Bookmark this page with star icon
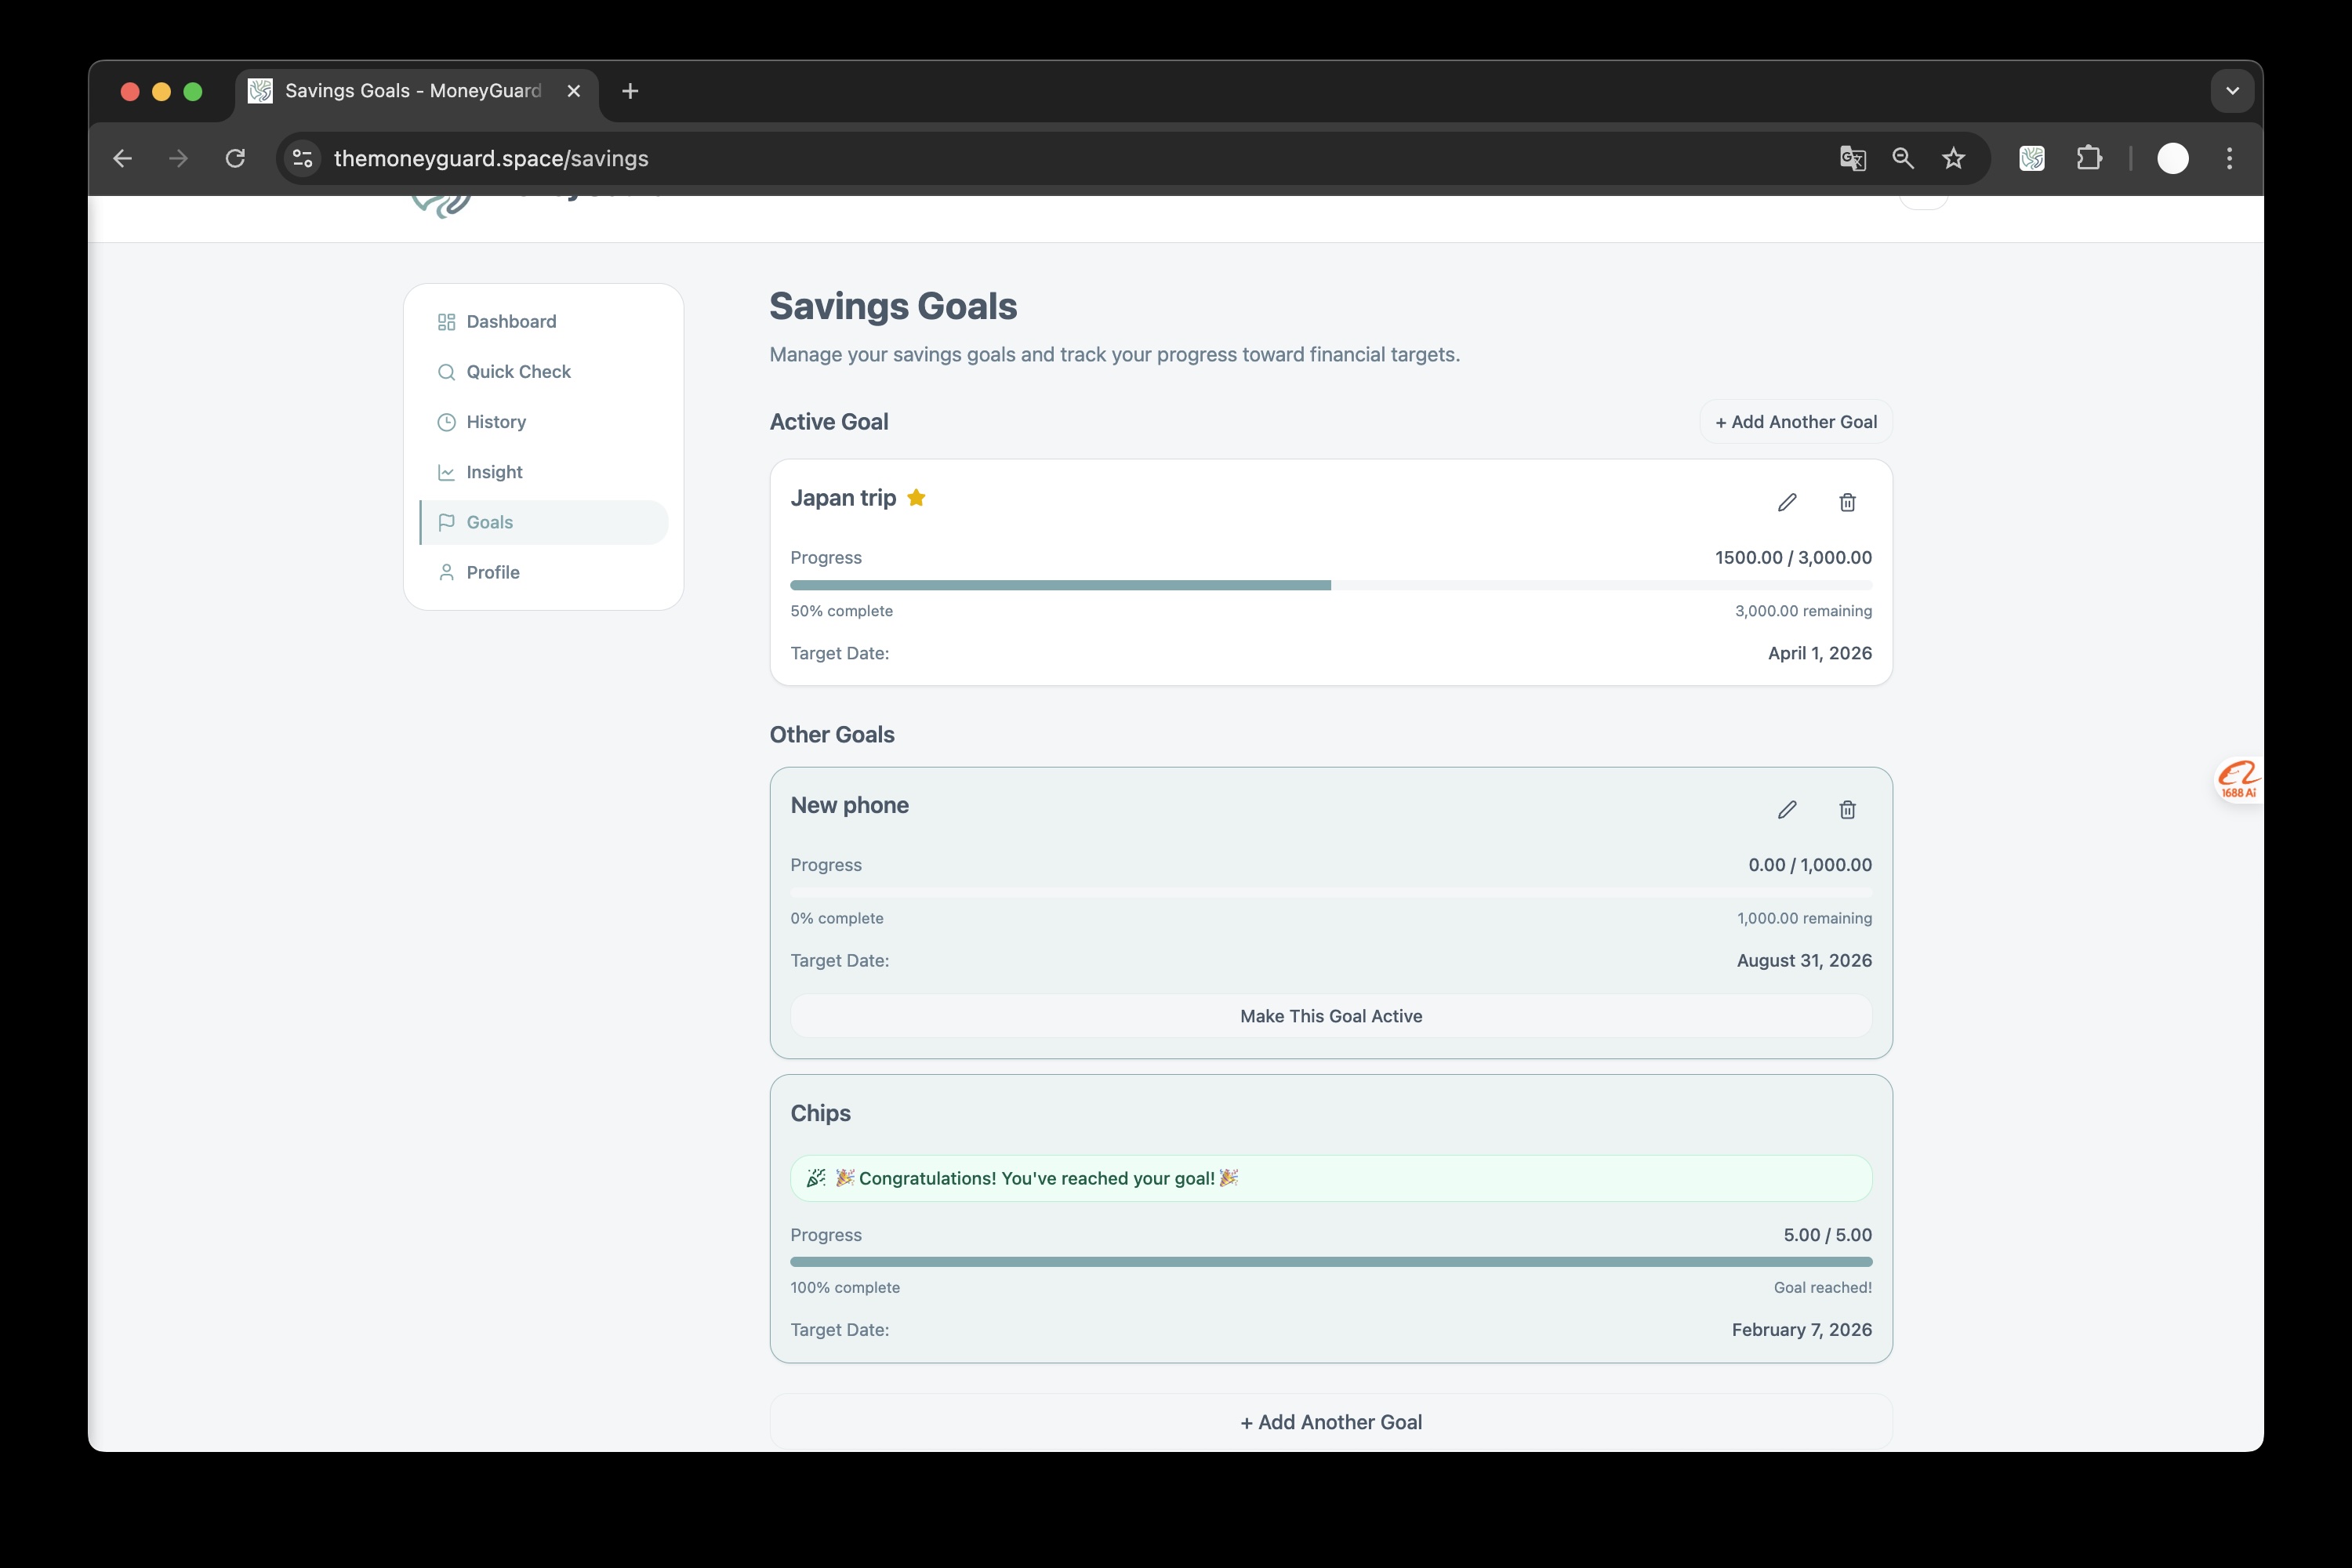This screenshot has height=1568, width=2352. pos(1953,158)
